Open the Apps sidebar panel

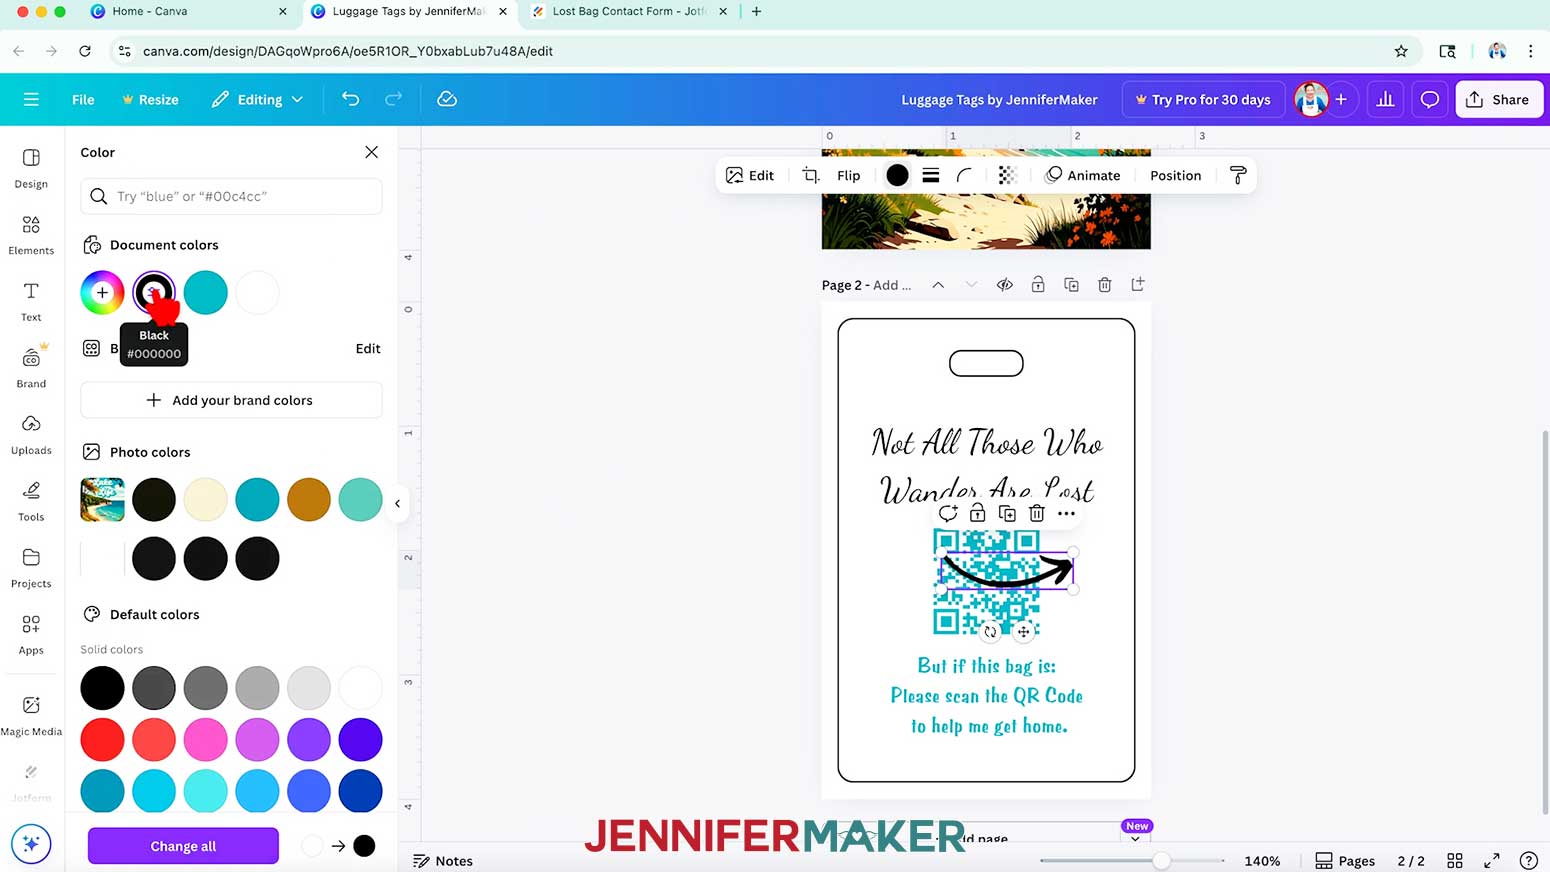click(x=31, y=634)
